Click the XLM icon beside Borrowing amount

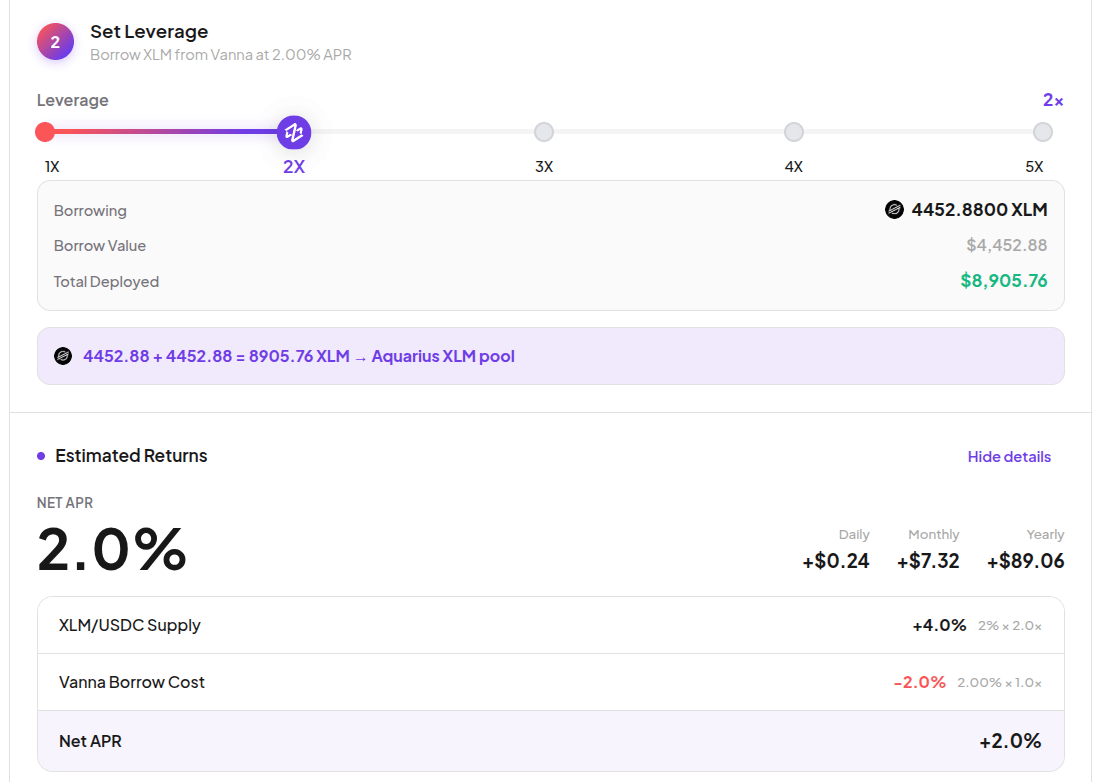pos(894,209)
